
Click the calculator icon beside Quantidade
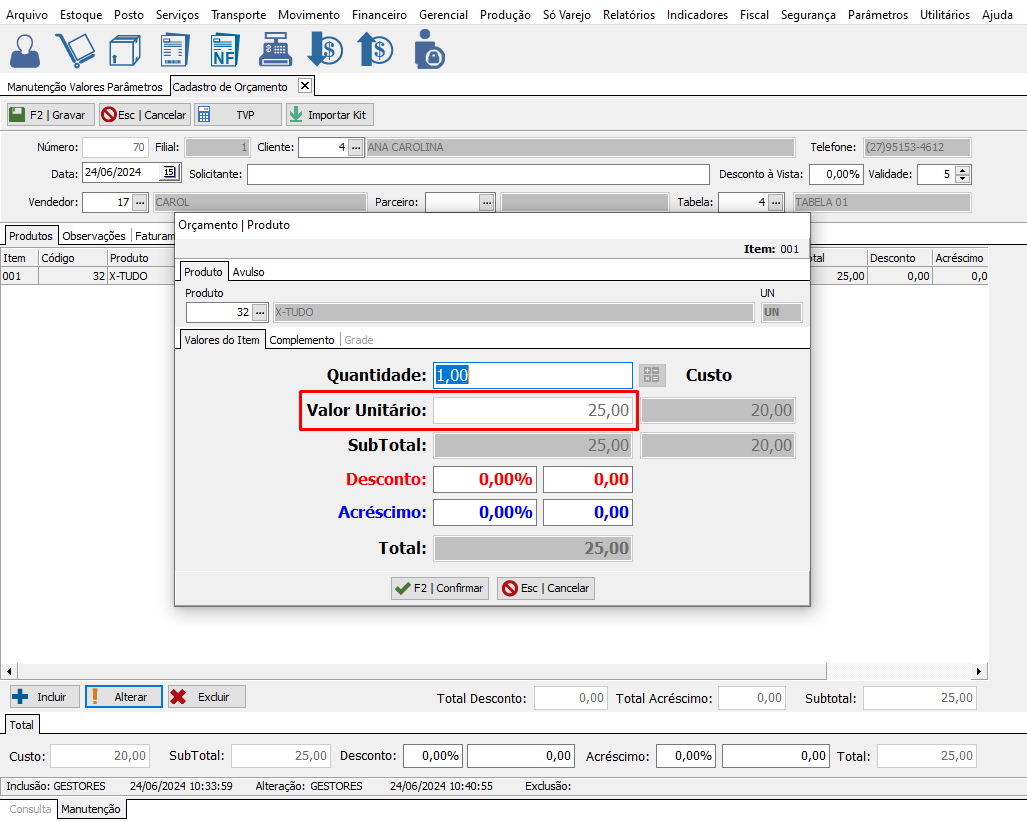tap(652, 376)
